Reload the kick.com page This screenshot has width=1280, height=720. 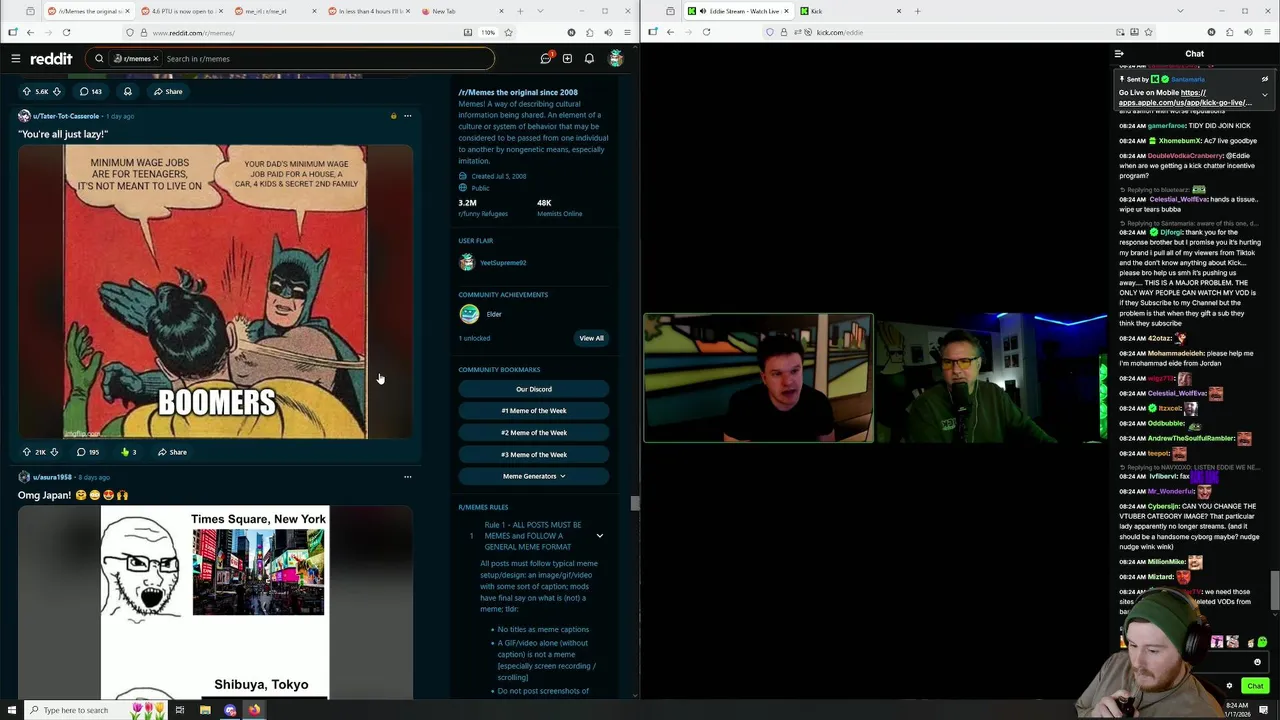click(706, 32)
